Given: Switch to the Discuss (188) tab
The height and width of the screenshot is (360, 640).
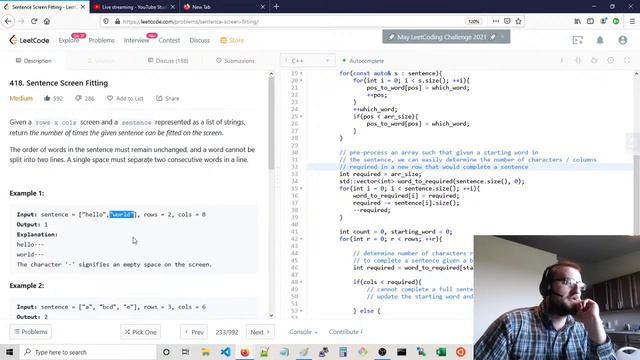Looking at the screenshot, I should (168, 60).
